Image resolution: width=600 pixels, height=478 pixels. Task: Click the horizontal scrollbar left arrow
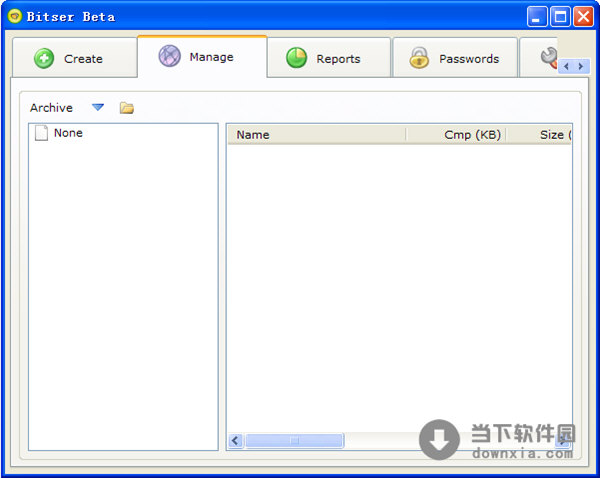235,440
